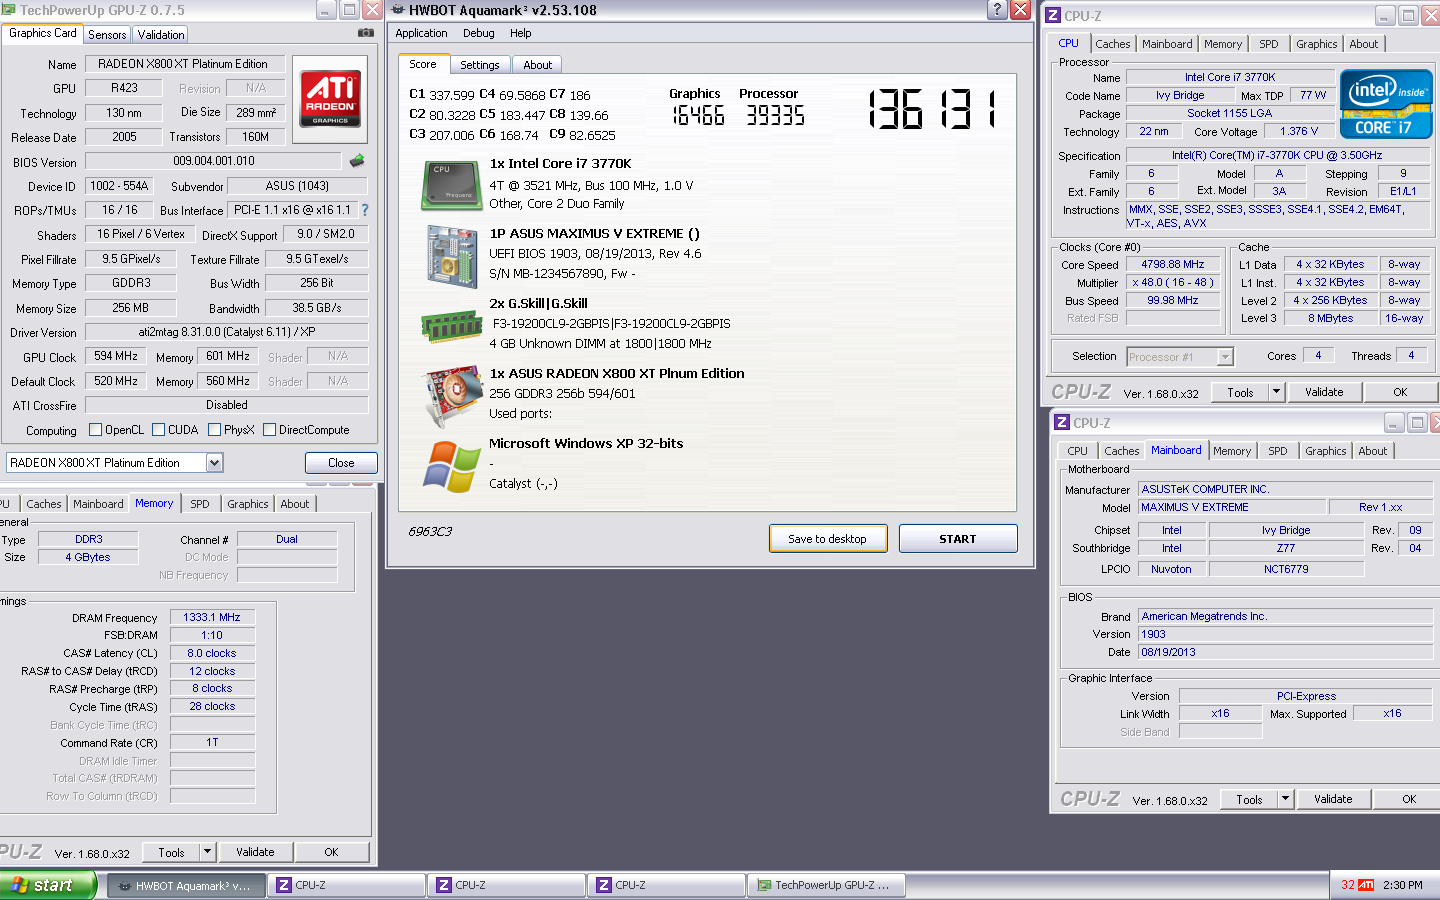Image resolution: width=1440 pixels, height=900 pixels.
Task: Click the Aquamark help question mark title button
Action: tap(997, 10)
